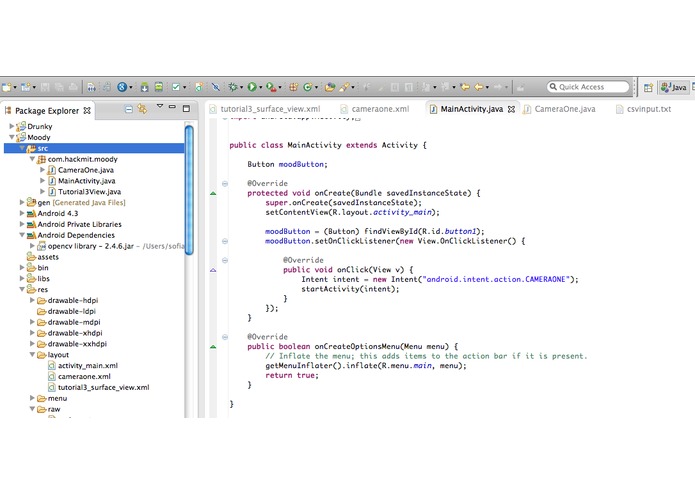Image resolution: width=695 pixels, height=494 pixels.
Task: Collapse the Android Dependencies node
Action: coord(22,235)
